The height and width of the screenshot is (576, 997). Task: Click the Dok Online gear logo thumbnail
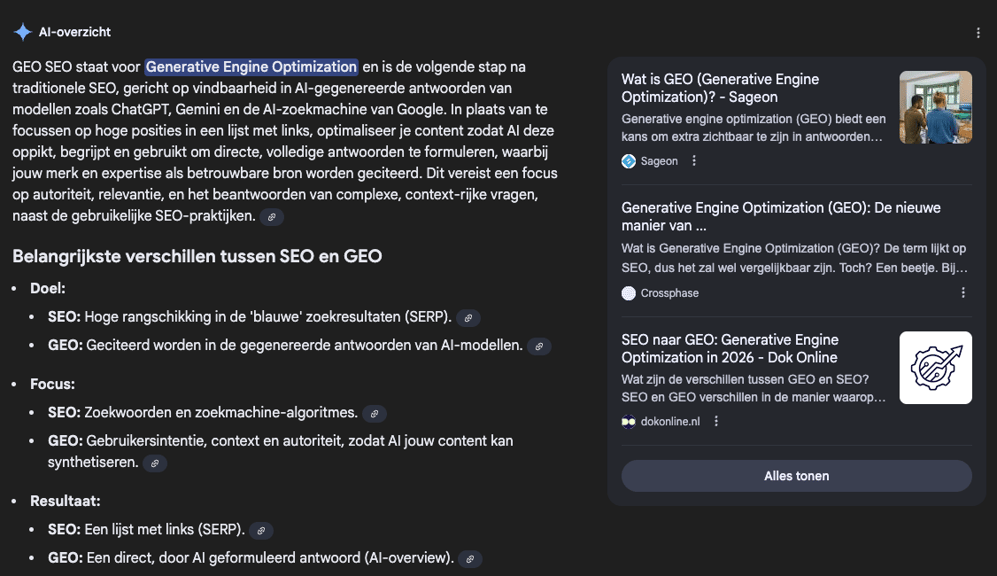(935, 368)
